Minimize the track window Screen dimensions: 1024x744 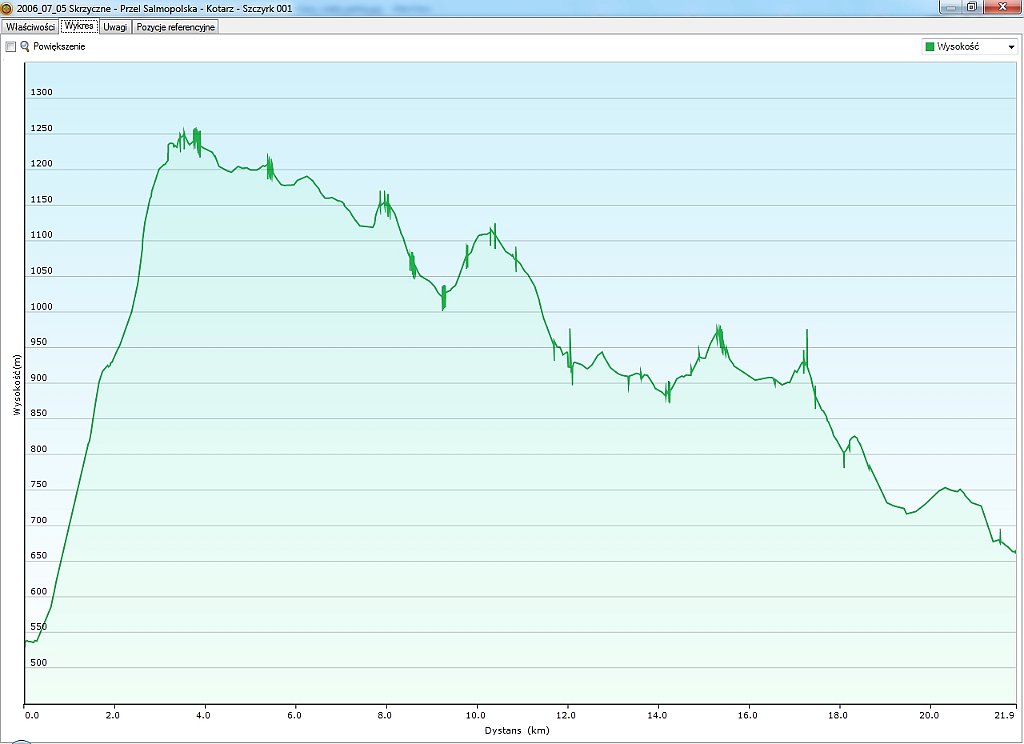tap(949, 7)
